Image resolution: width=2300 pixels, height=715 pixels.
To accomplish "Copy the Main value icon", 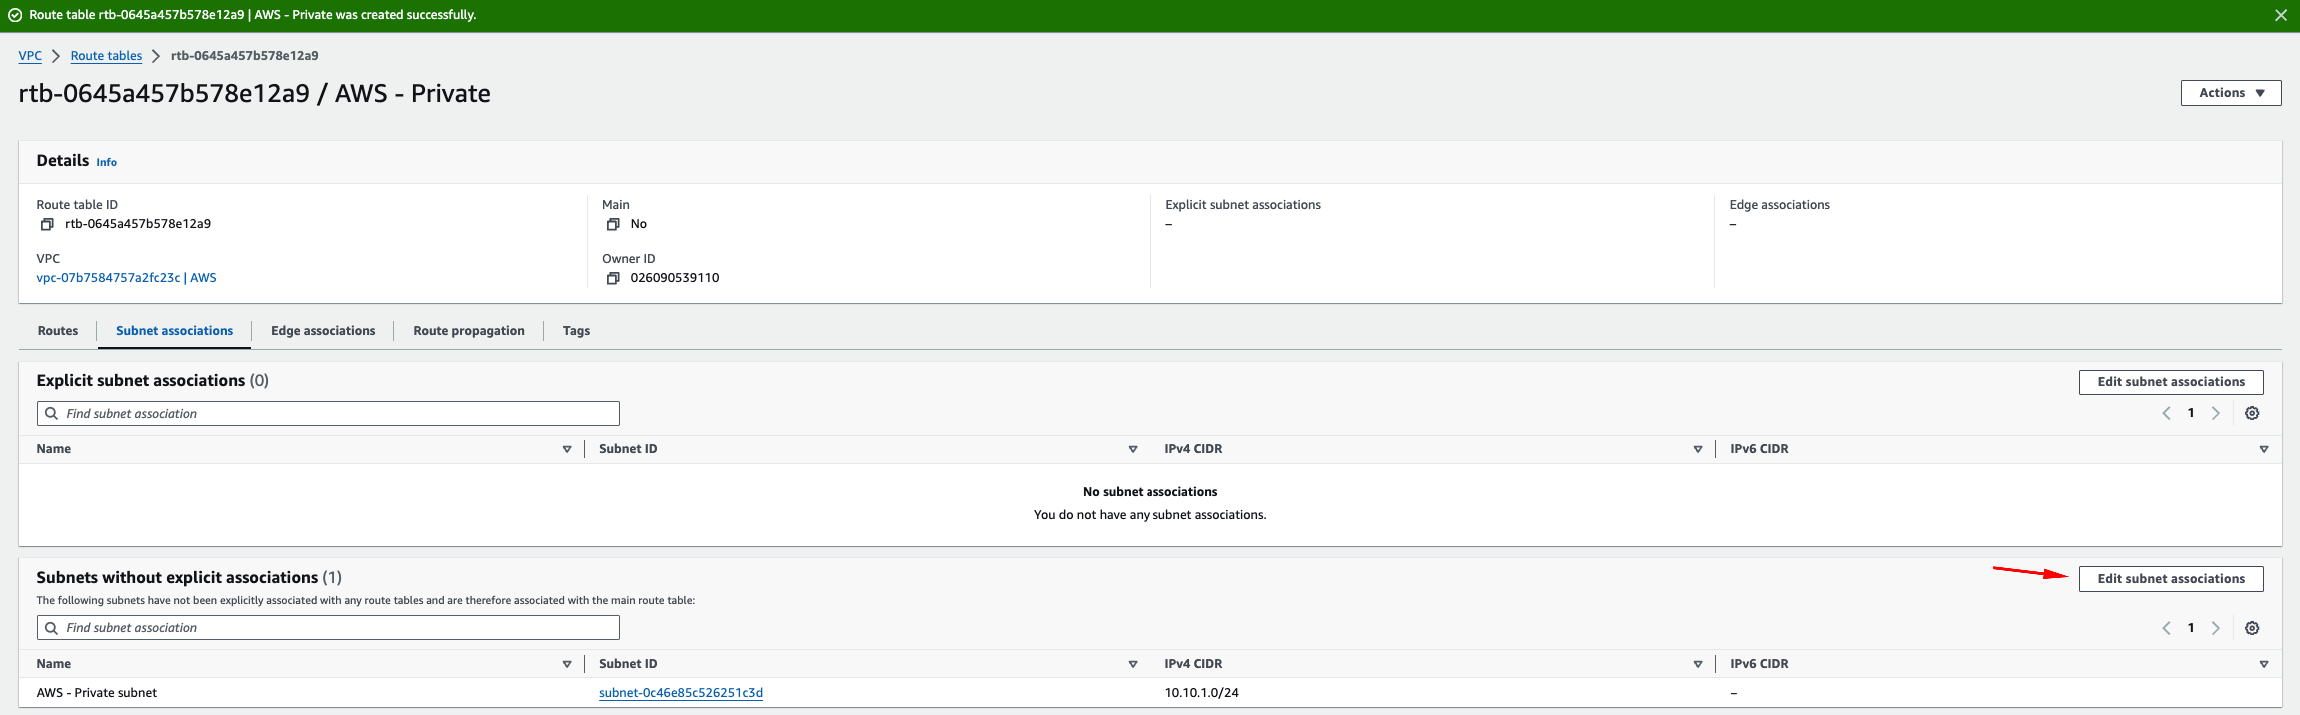I will 613,224.
